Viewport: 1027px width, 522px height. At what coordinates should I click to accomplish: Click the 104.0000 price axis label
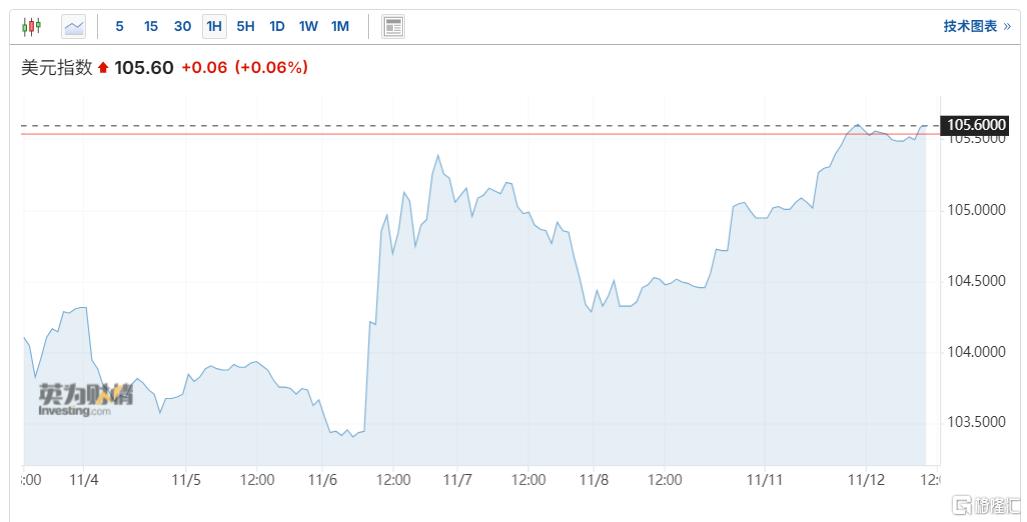976,352
